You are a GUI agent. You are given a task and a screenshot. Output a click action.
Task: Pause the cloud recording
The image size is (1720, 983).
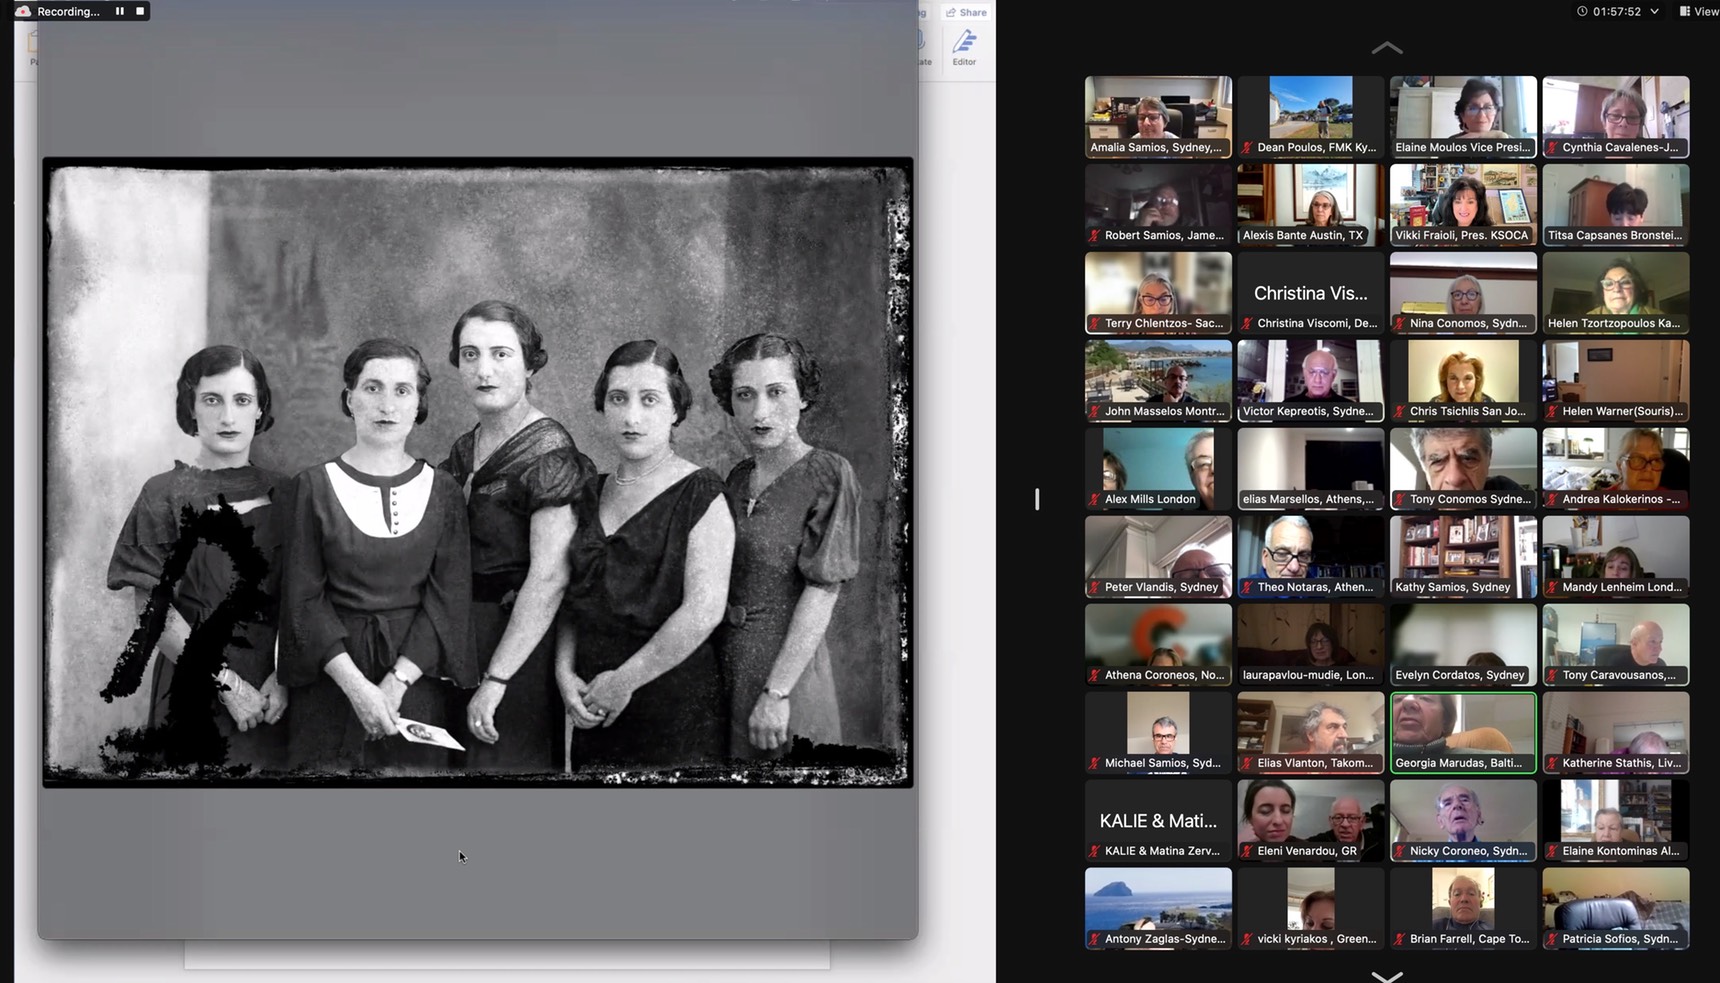tap(120, 11)
